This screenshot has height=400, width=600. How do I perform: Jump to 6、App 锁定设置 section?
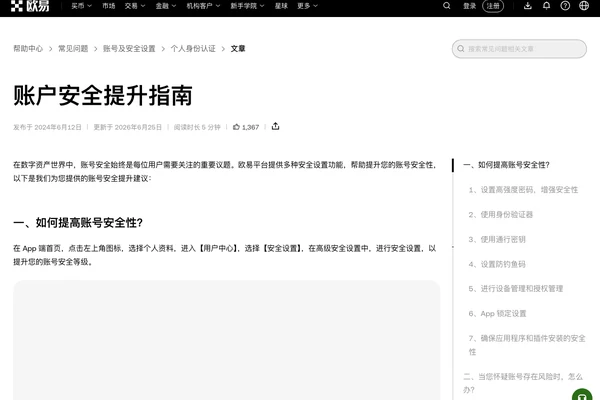pyautogui.click(x=497, y=313)
